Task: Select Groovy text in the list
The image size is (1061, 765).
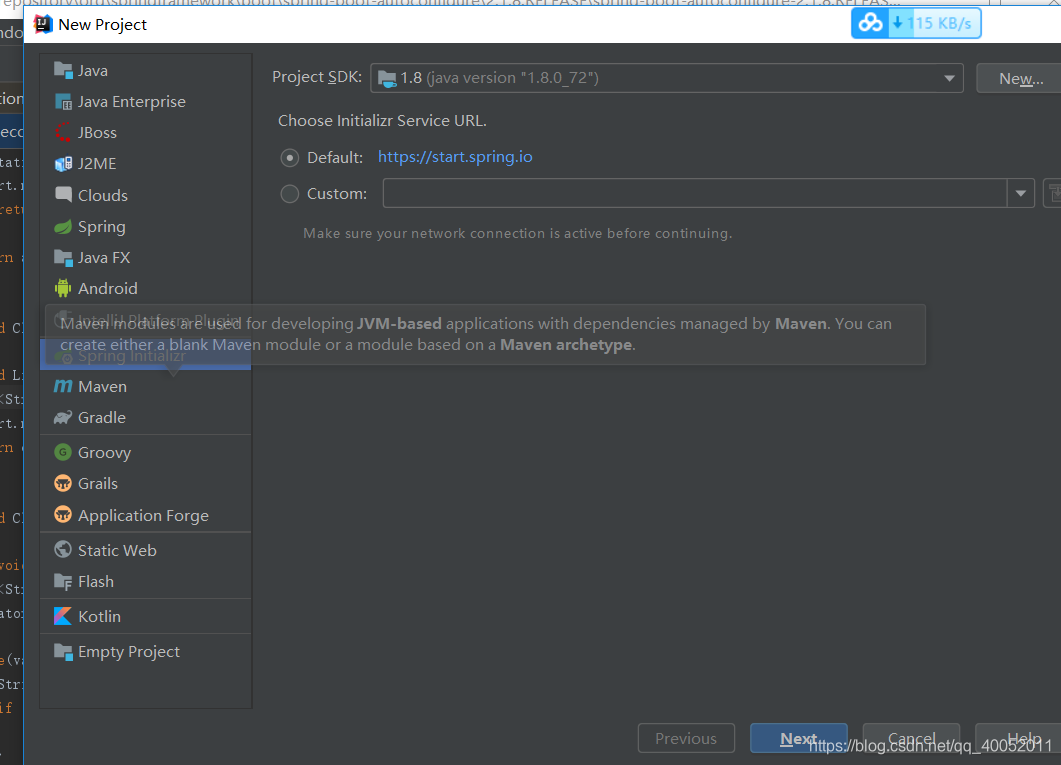Action: pos(104,452)
